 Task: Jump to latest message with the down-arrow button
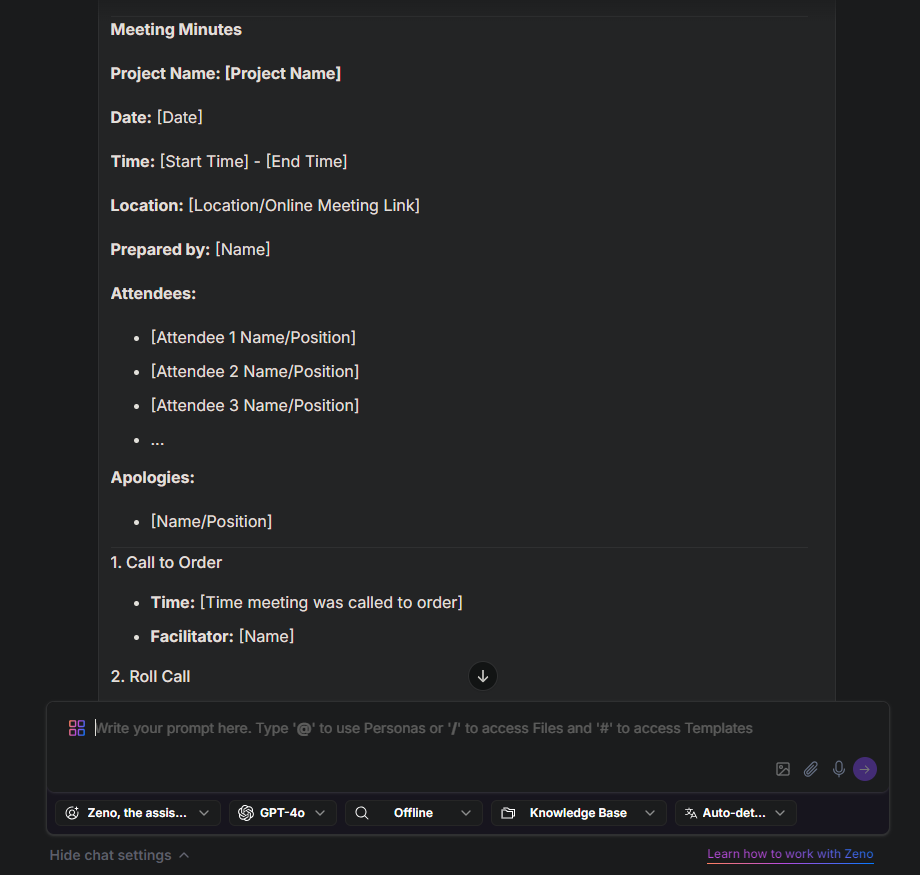(483, 676)
